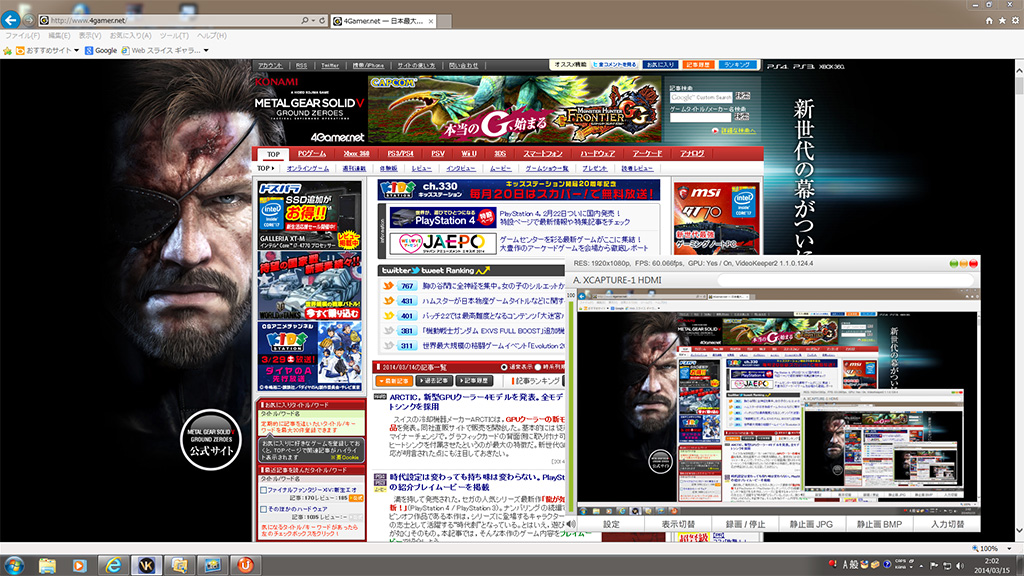Click the 録画 / 停止 button in VideoKeeper2
This screenshot has height=576, width=1024.
tap(745, 524)
